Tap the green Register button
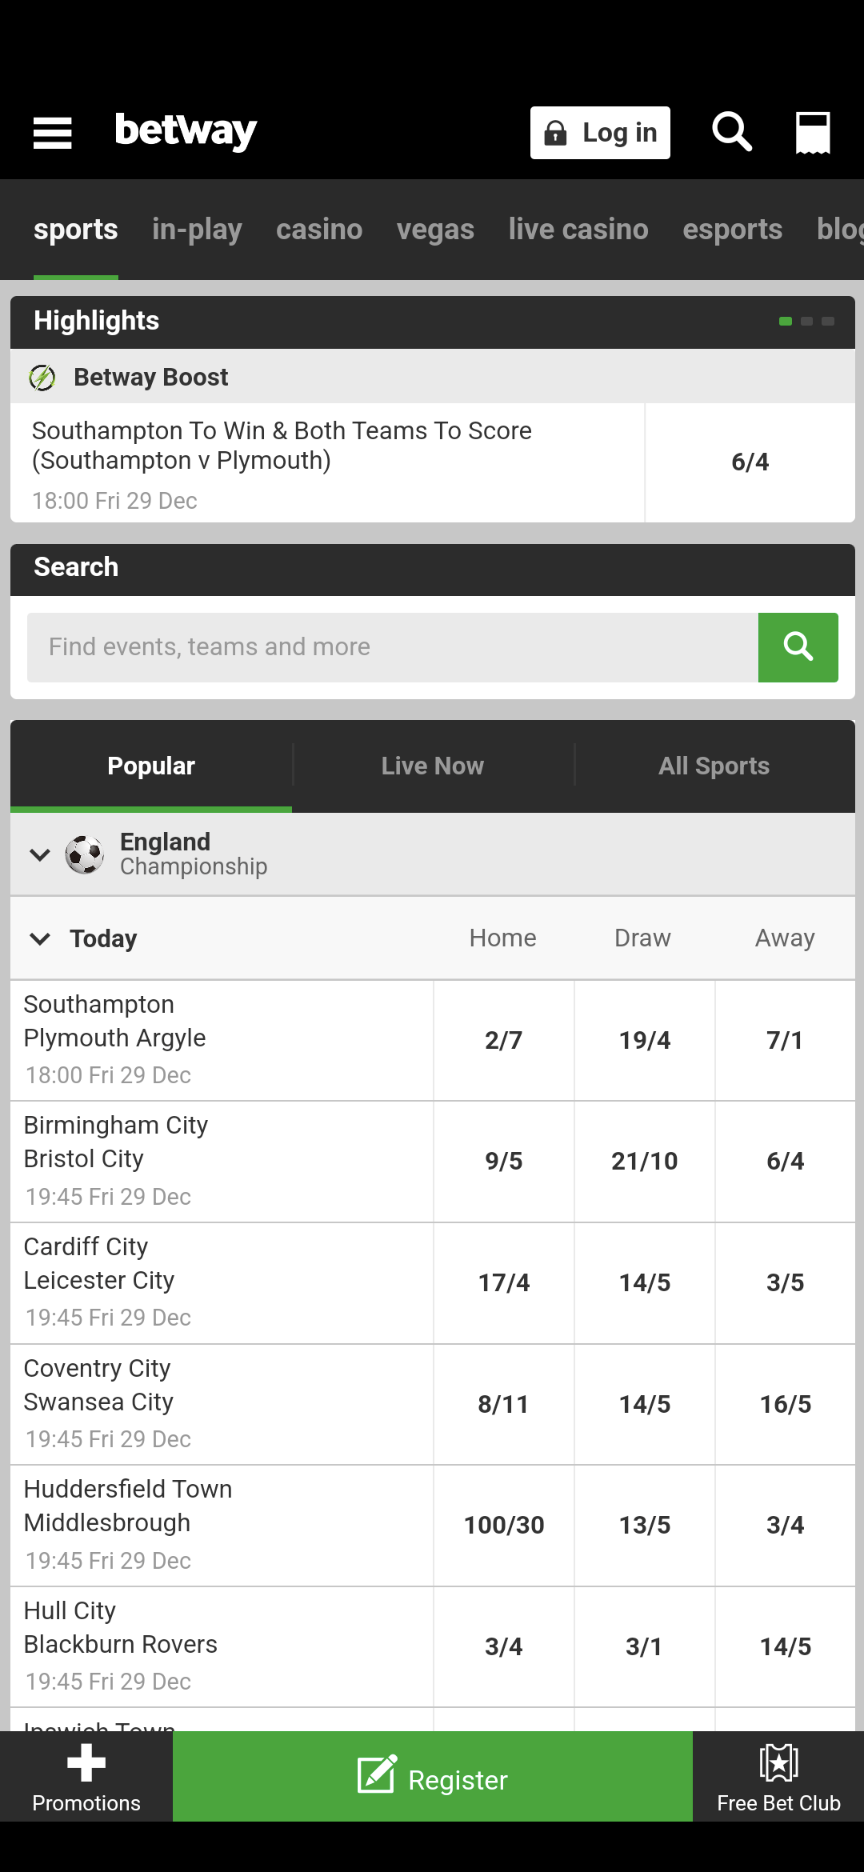This screenshot has height=1872, width=864. click(432, 1777)
